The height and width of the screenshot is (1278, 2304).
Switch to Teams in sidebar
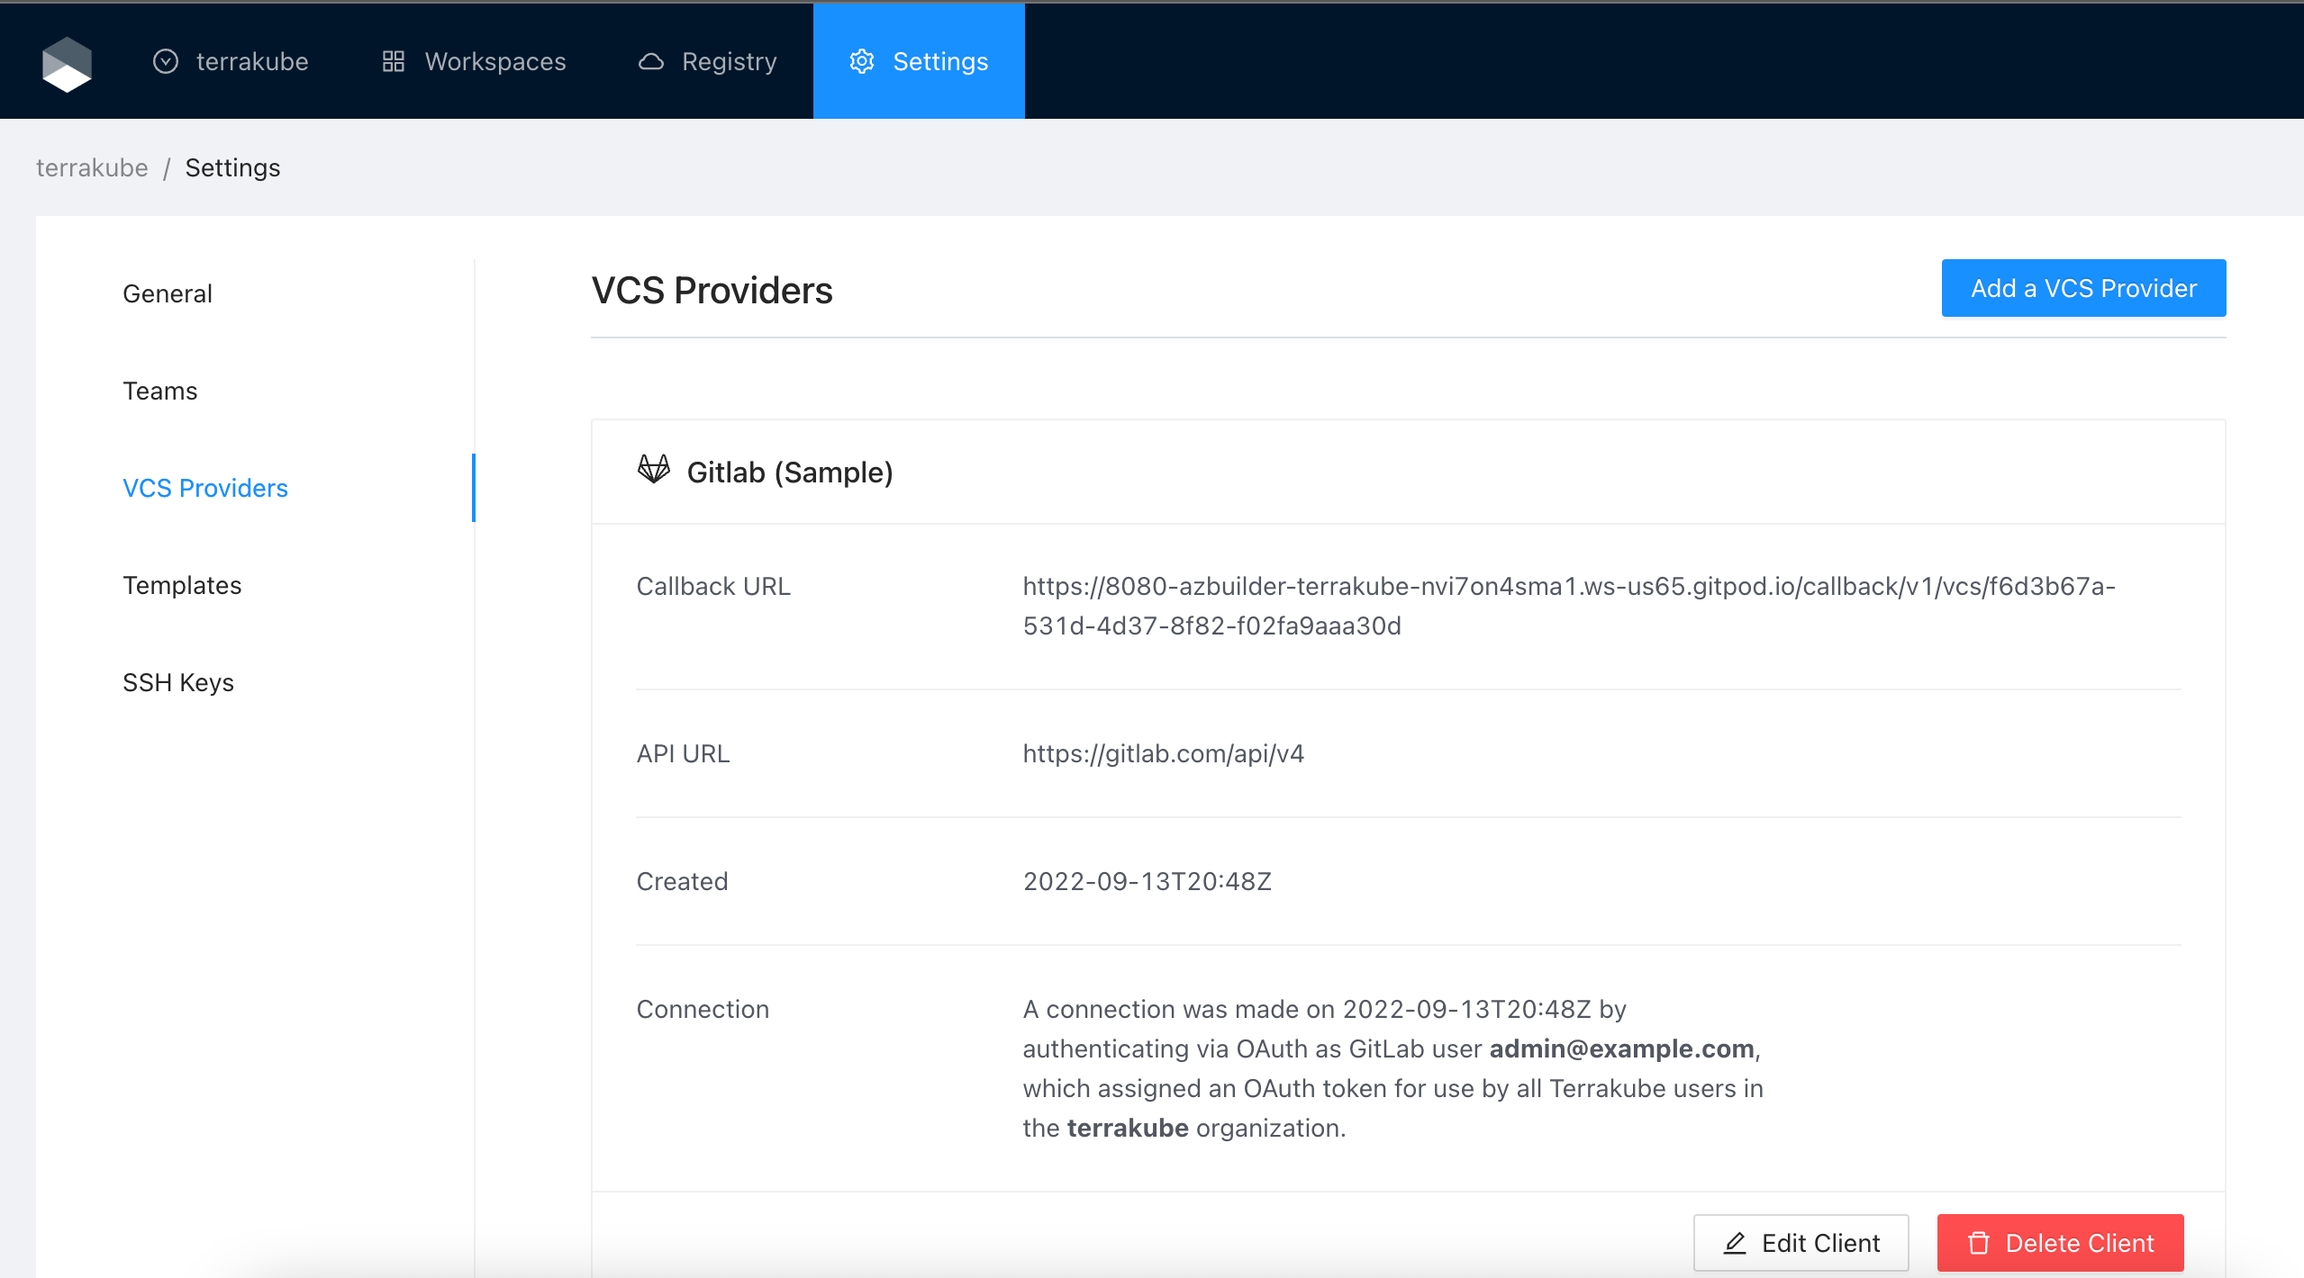coord(160,391)
